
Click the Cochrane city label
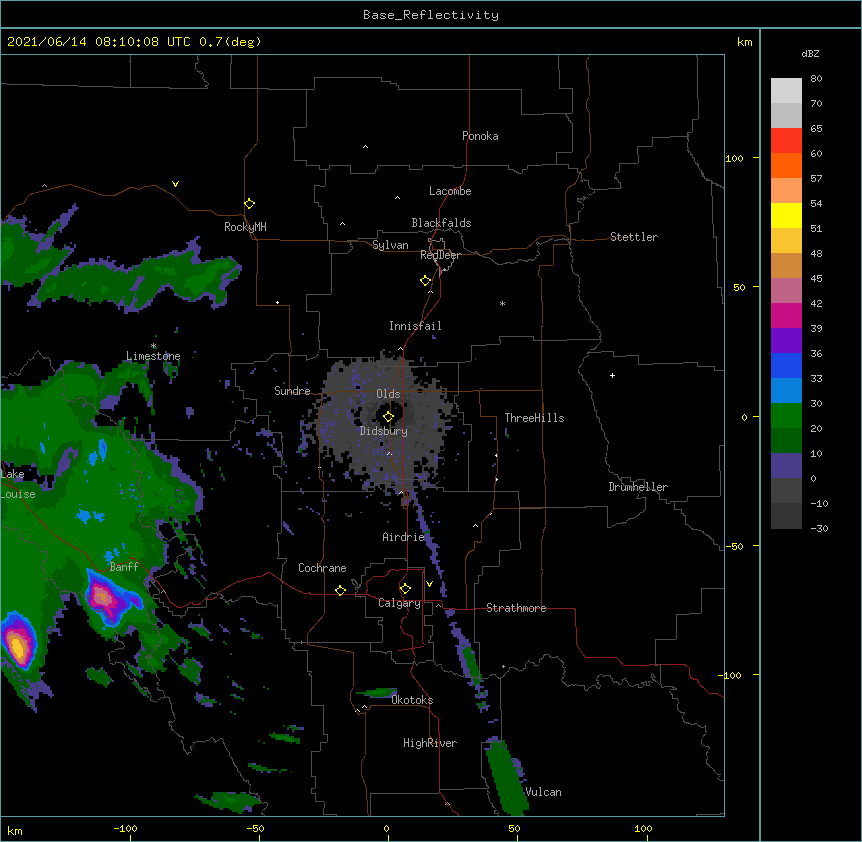pos(322,568)
